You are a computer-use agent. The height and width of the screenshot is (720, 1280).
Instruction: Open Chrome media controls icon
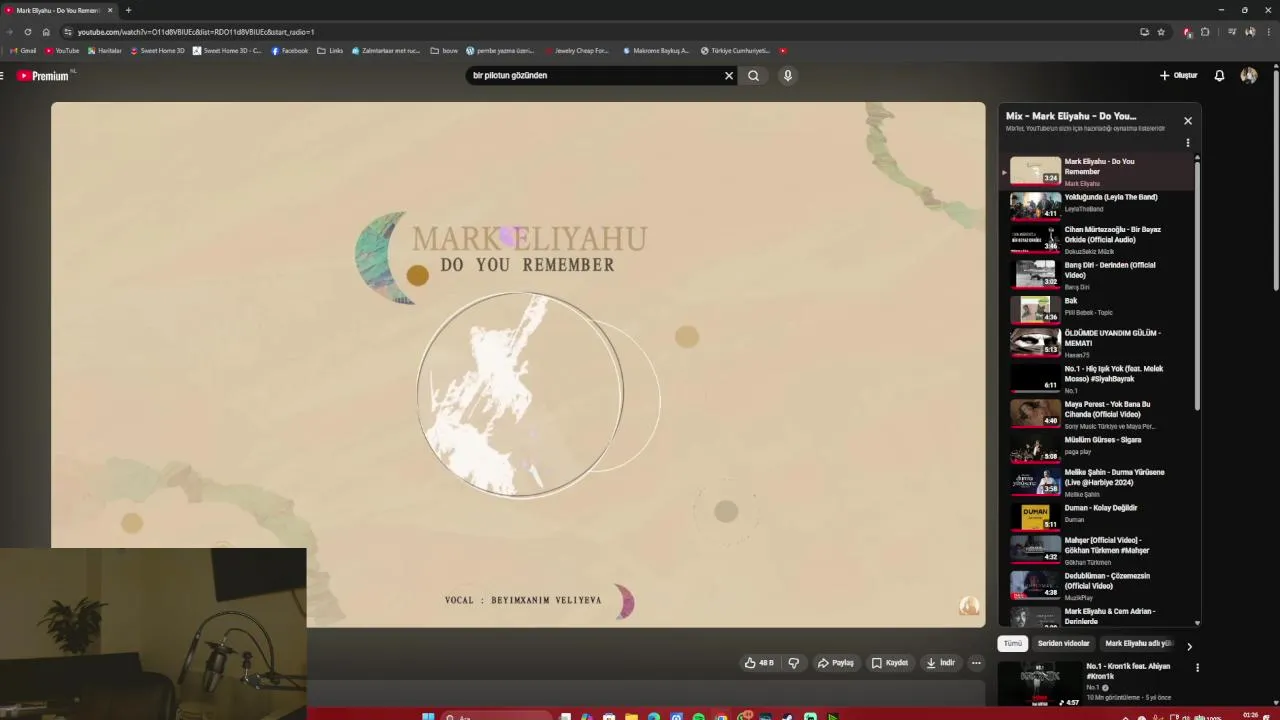pos(1232,32)
